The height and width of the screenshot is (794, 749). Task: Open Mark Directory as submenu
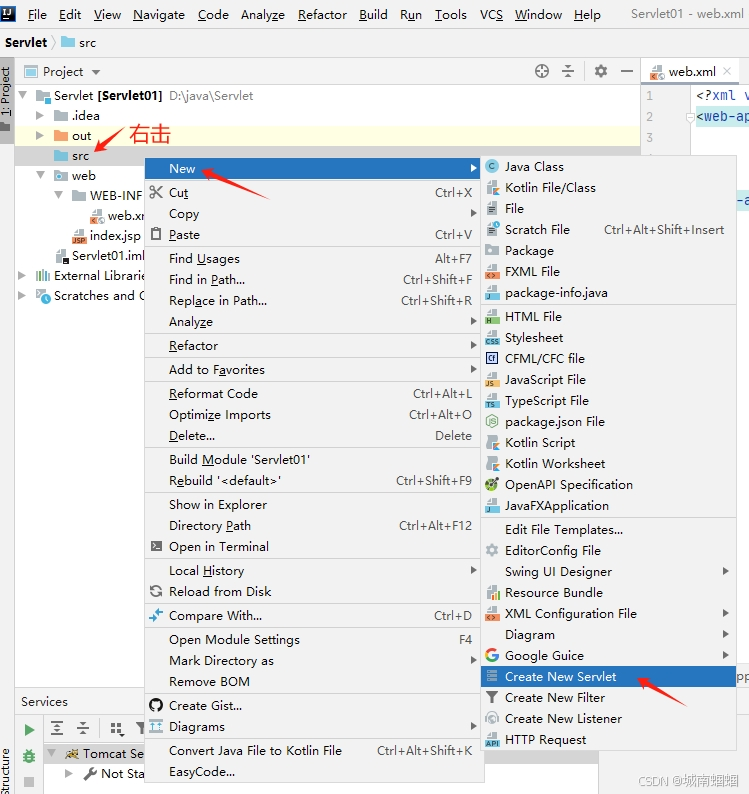(312, 661)
